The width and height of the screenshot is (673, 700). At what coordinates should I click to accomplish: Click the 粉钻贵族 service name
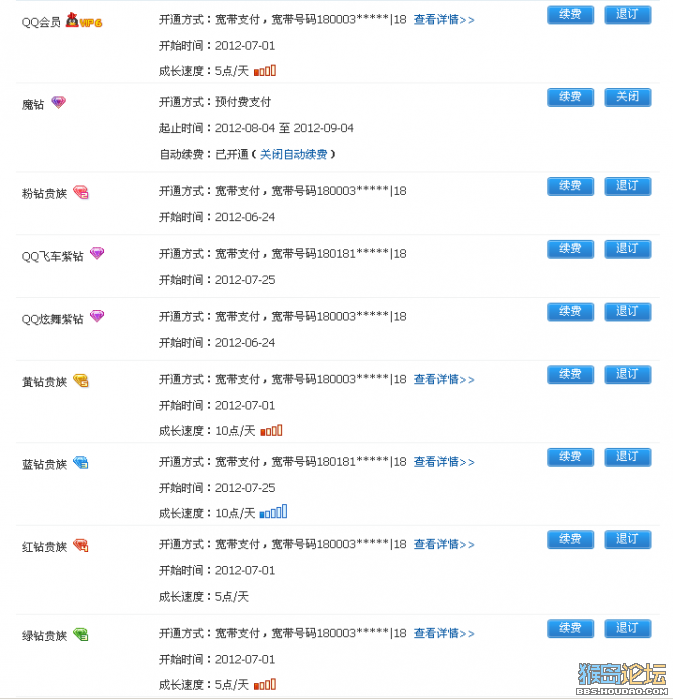(x=44, y=193)
